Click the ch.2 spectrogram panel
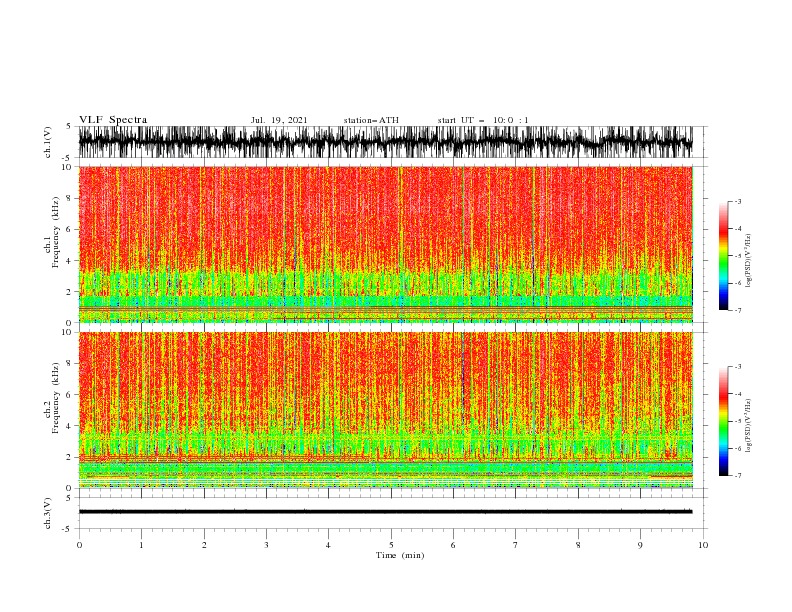Screen dimensions: 792x612 pos(385,410)
